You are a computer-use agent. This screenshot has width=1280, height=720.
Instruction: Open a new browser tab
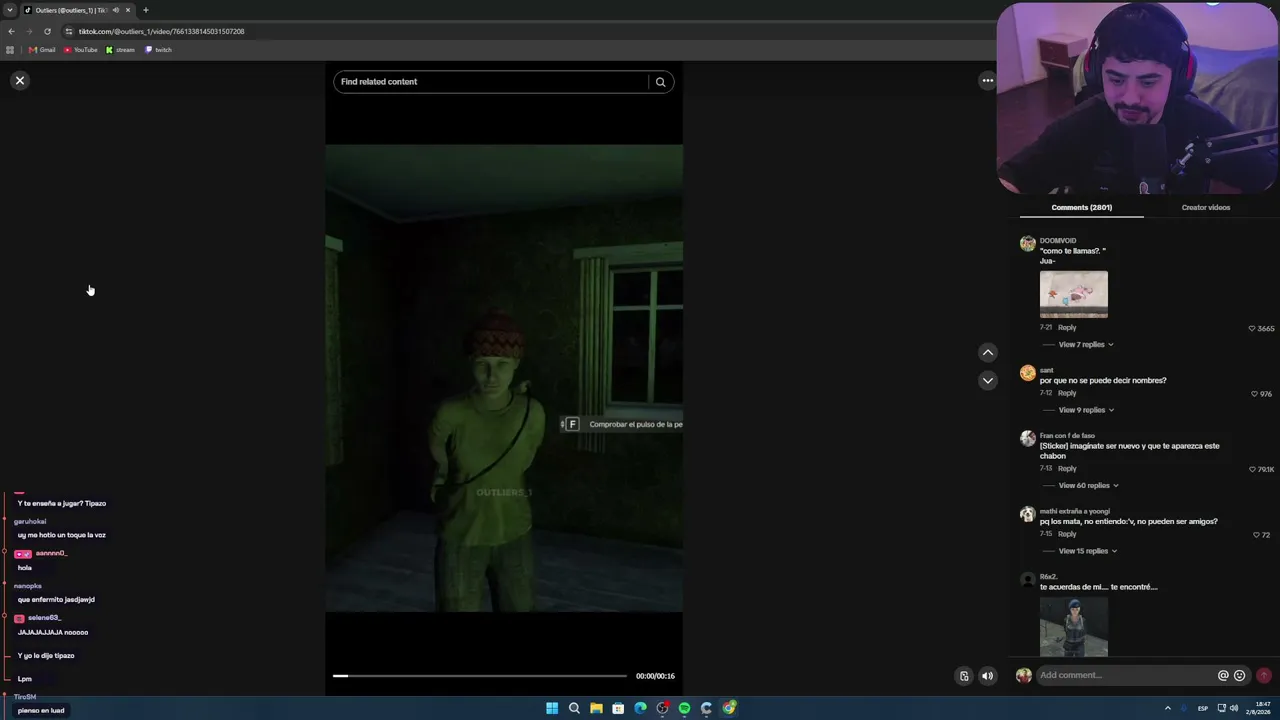[x=146, y=10]
